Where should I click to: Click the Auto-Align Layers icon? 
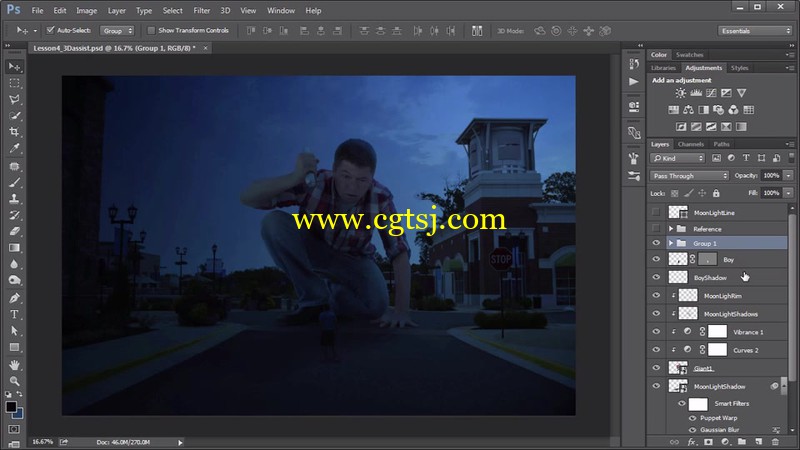(477, 31)
